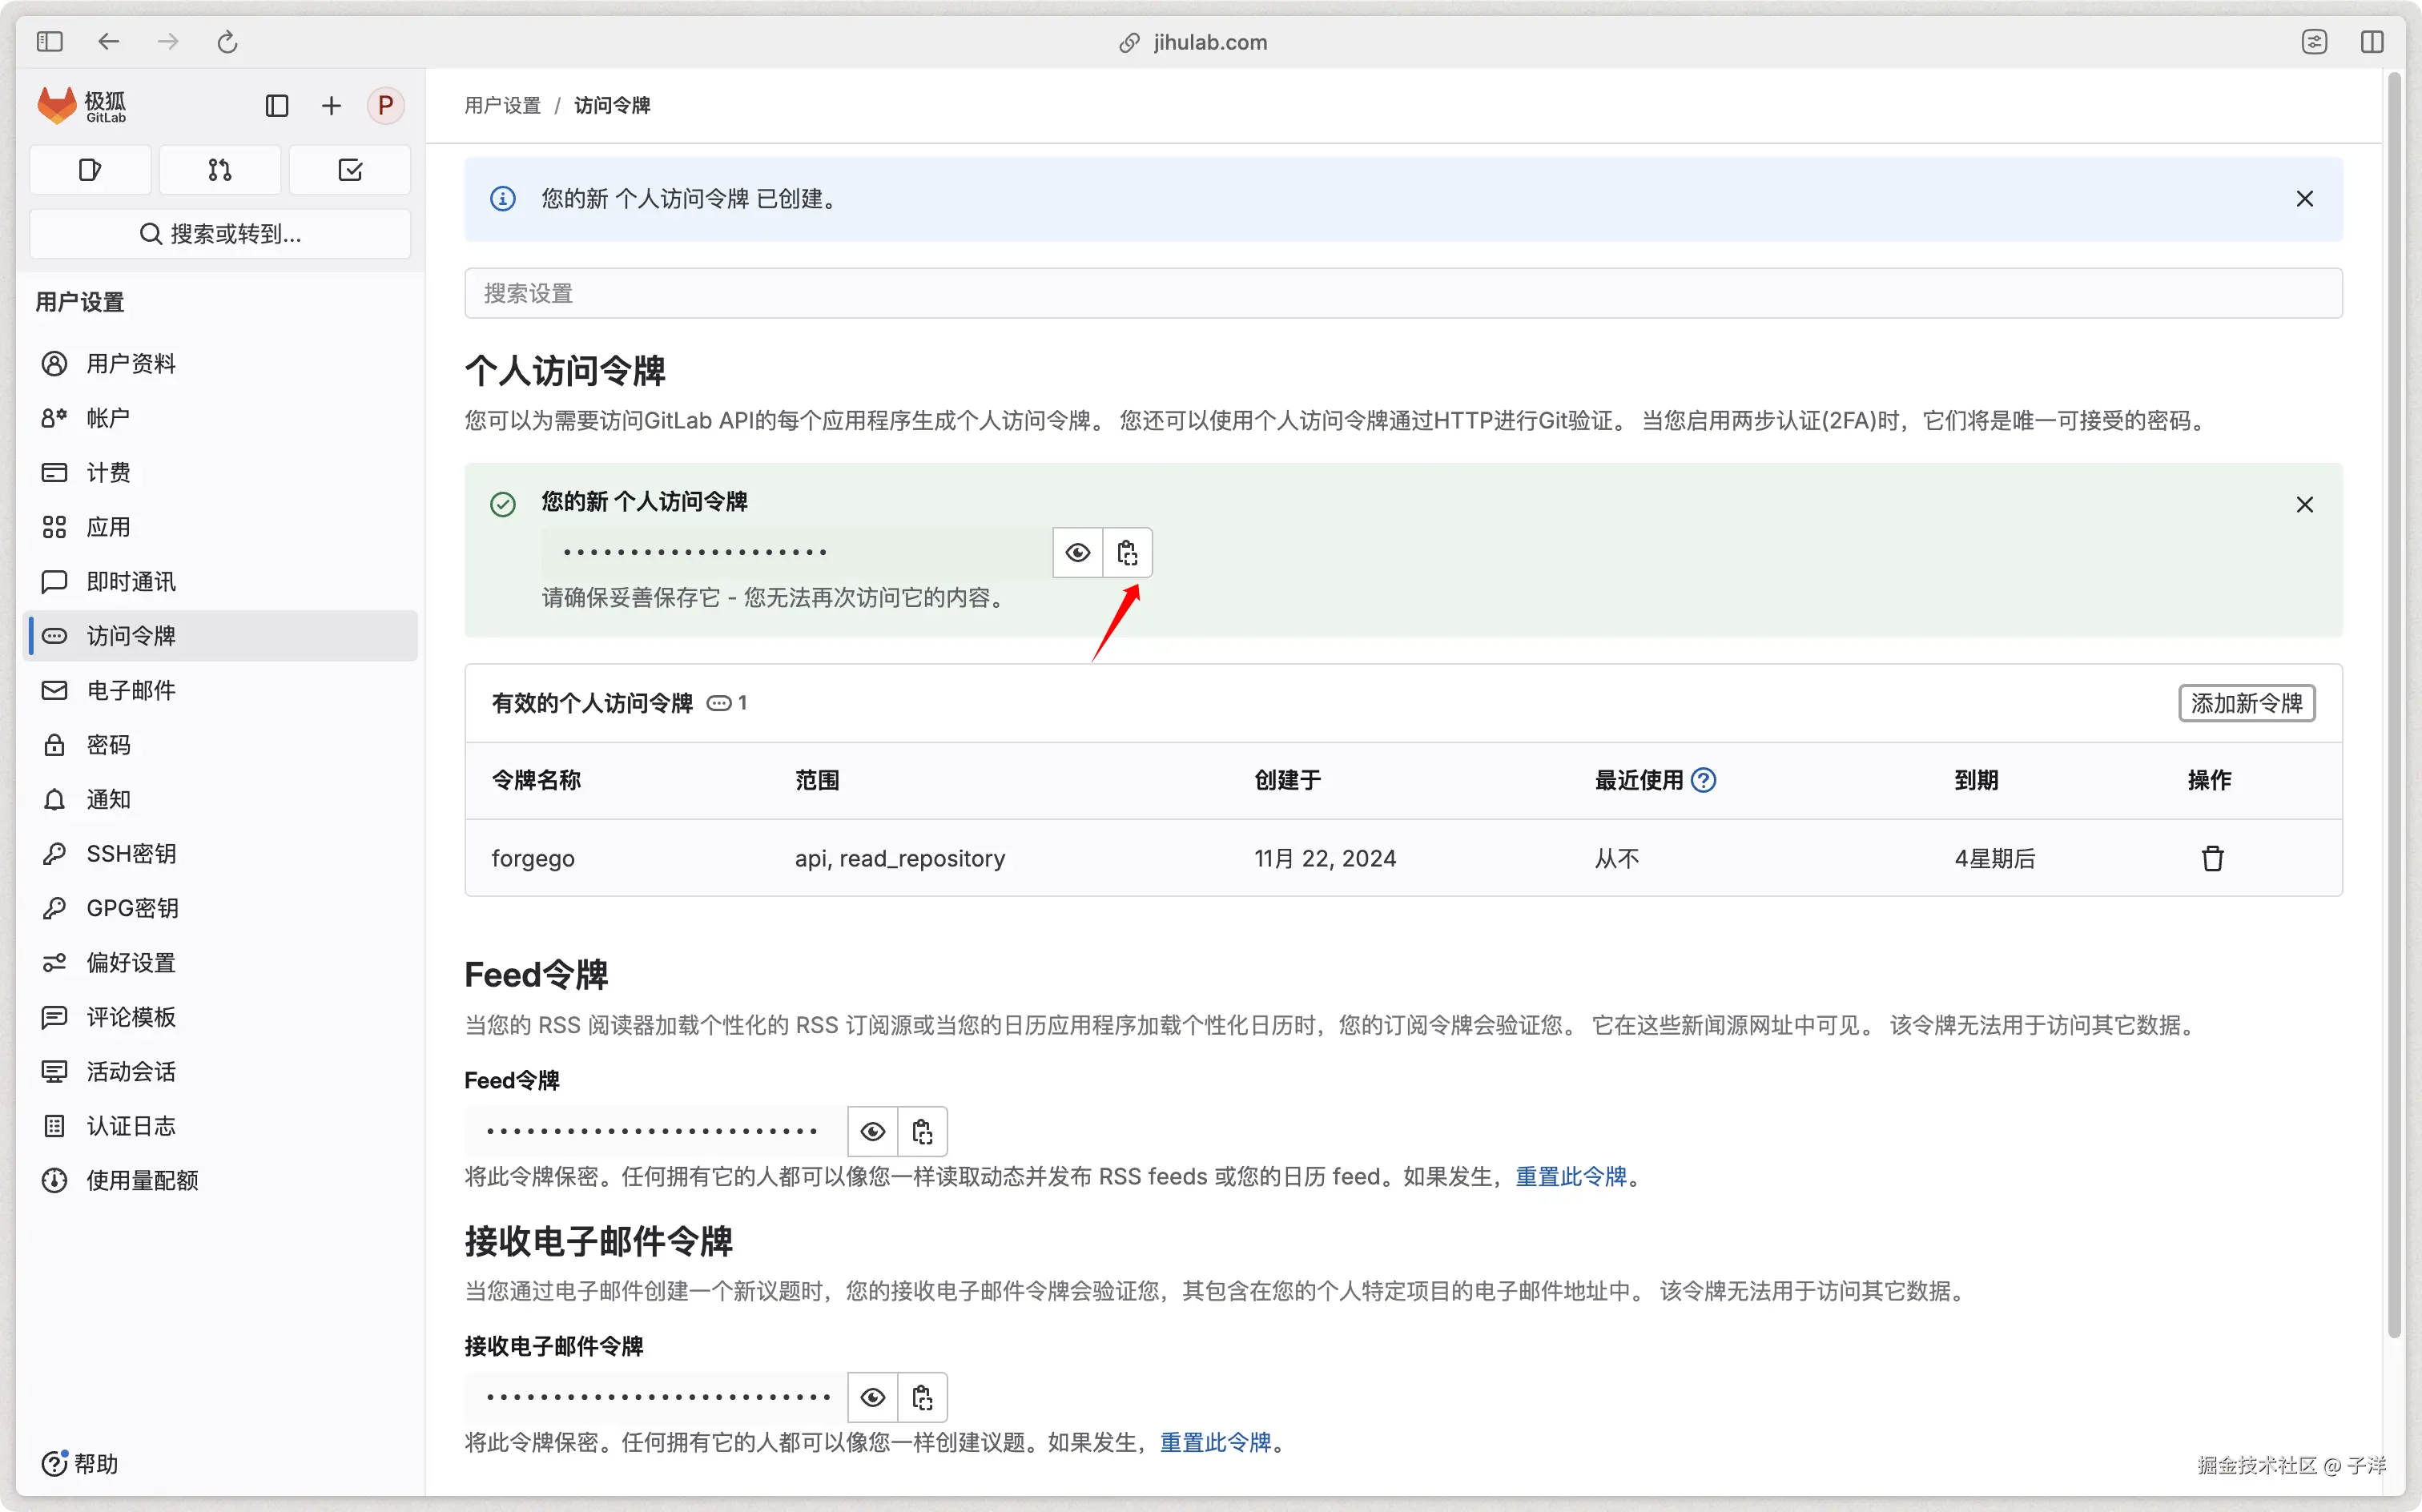Open the merge requests icon in sidebar
The width and height of the screenshot is (2422, 1512).
(220, 170)
